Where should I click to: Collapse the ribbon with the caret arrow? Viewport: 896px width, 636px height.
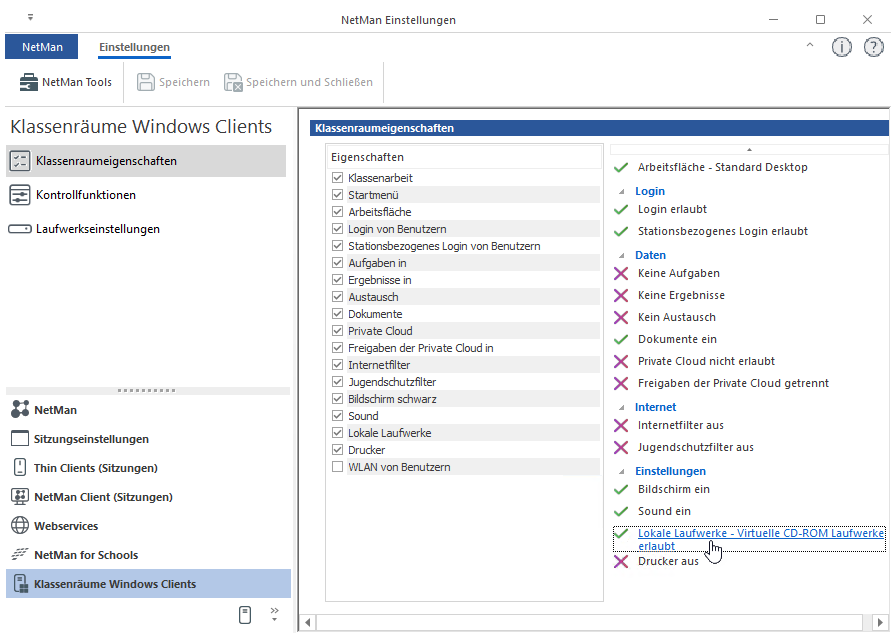tap(810, 45)
